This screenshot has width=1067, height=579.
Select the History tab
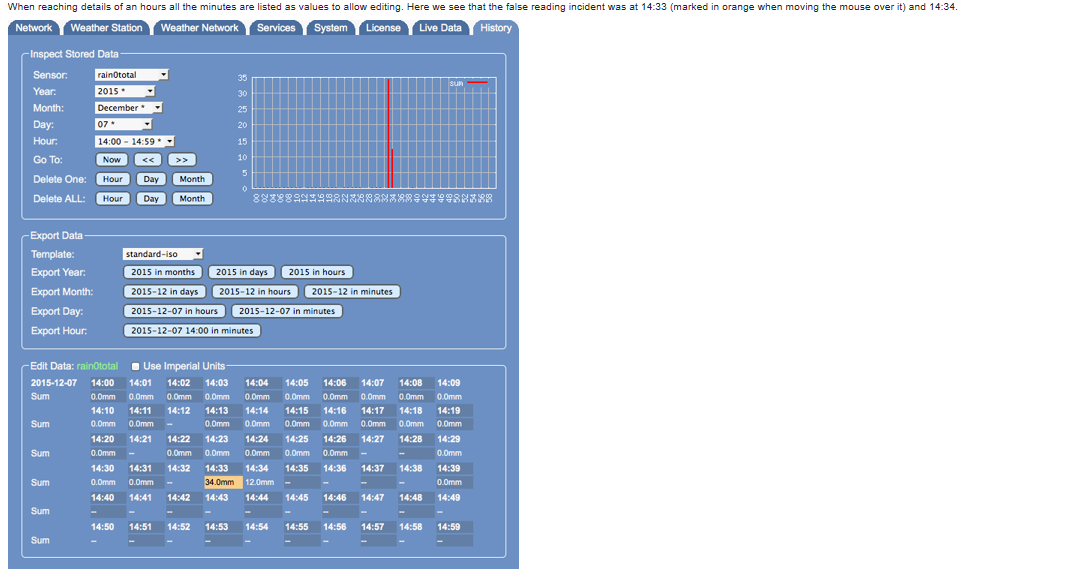coord(495,28)
